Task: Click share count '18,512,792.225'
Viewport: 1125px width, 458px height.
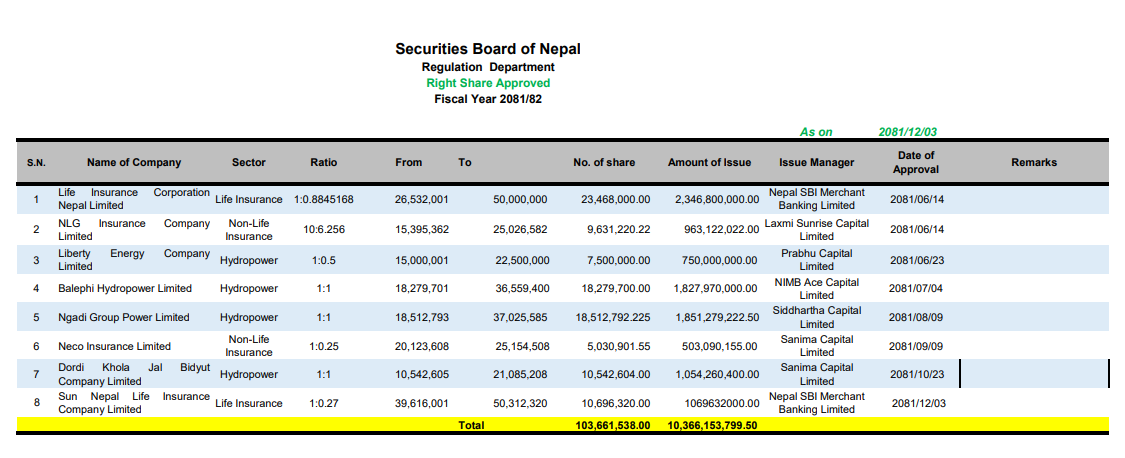Action: tap(613, 317)
